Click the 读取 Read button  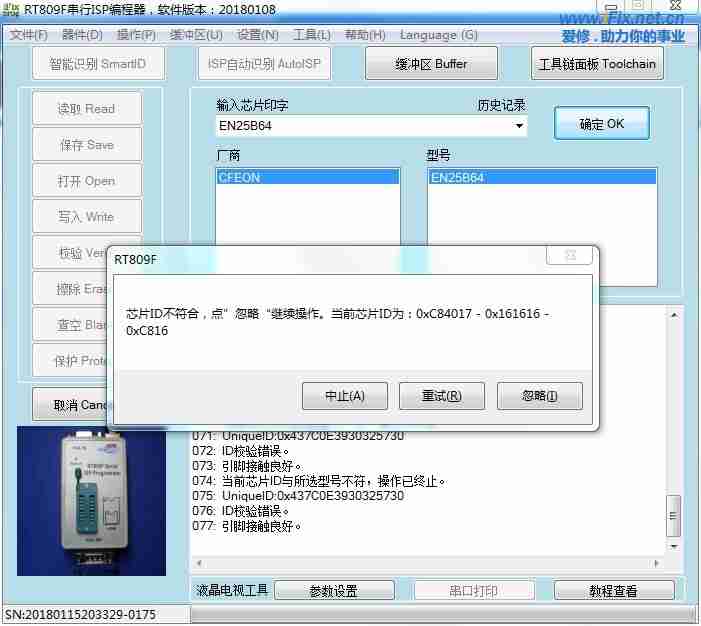pos(87,108)
